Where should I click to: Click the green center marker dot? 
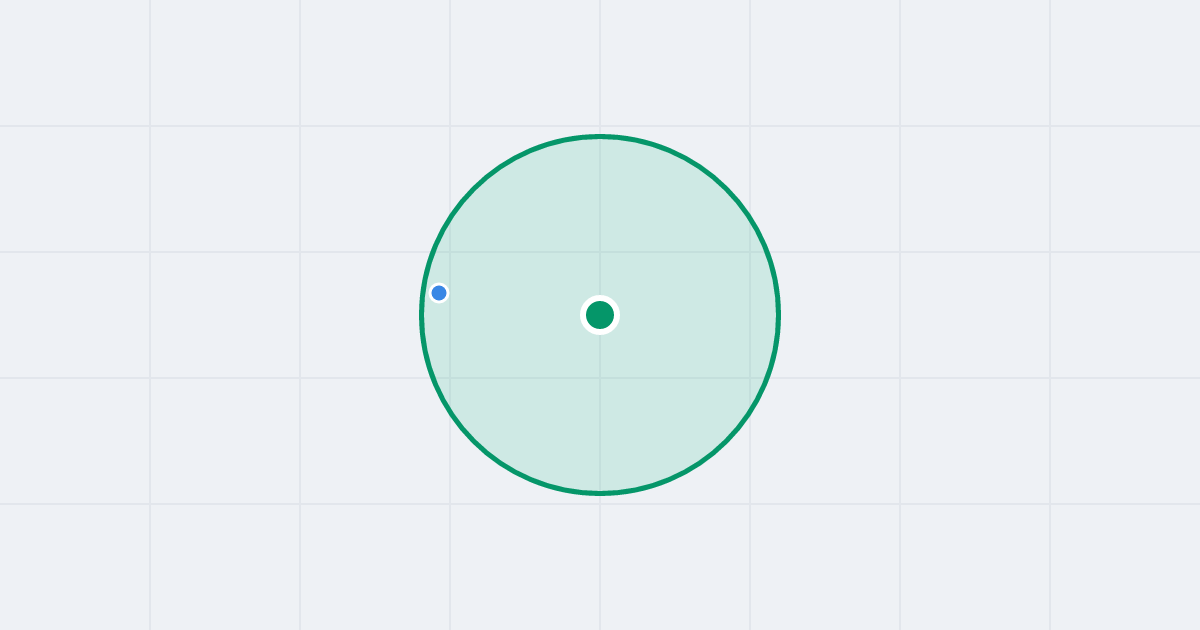coord(600,315)
